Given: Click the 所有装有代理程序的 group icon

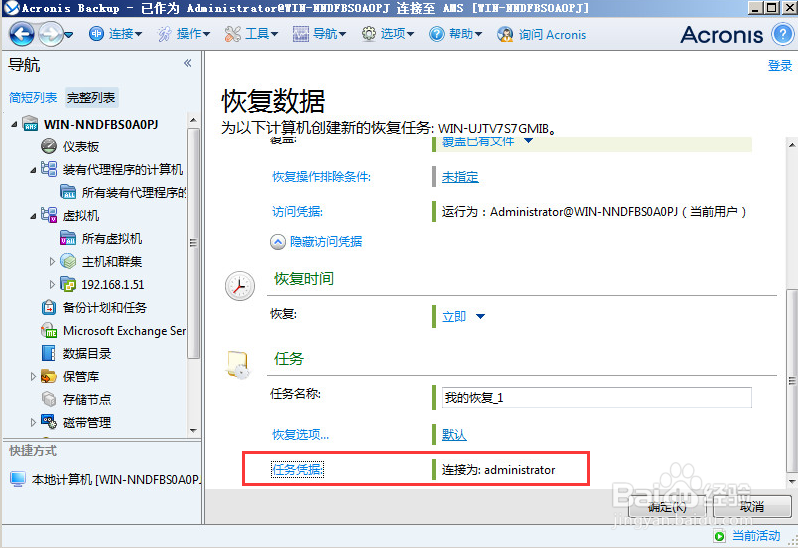Looking at the screenshot, I should coord(68,192).
